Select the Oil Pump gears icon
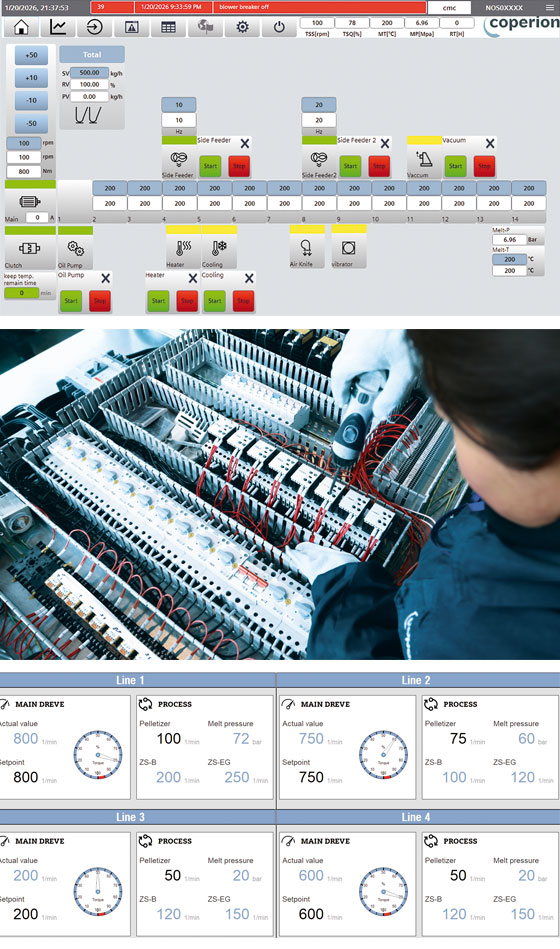560x949 pixels. (76, 248)
